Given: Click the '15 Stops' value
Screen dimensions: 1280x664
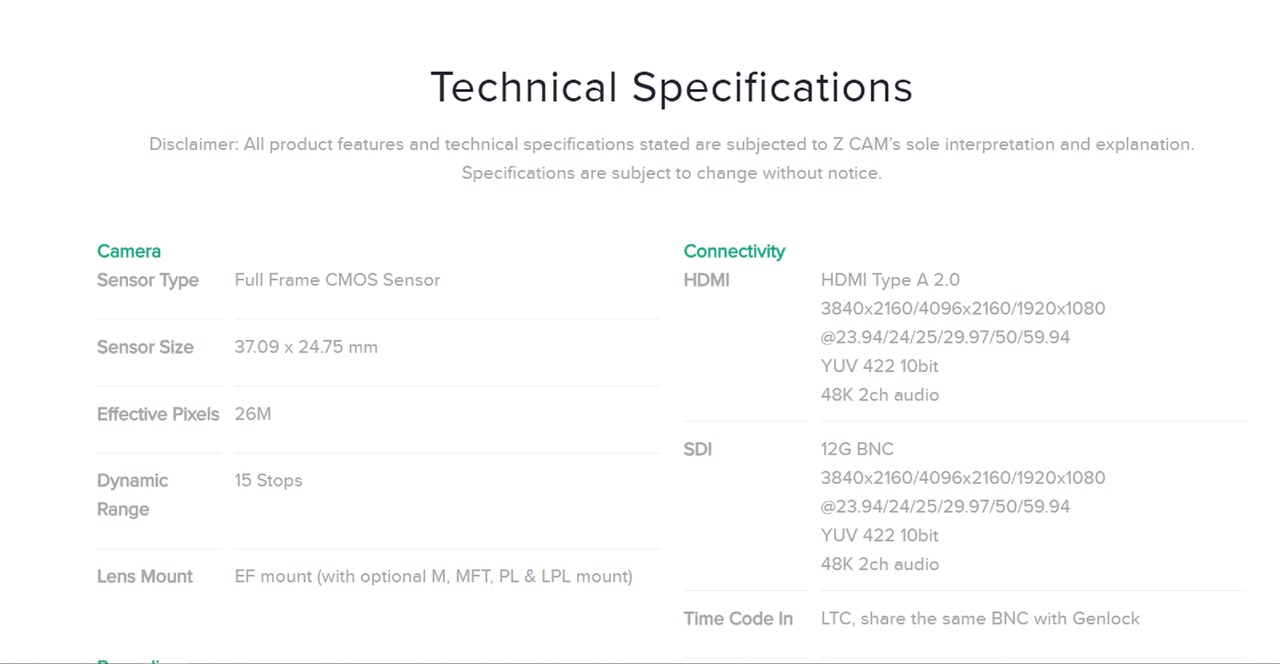Looking at the screenshot, I should pyautogui.click(x=268, y=481).
